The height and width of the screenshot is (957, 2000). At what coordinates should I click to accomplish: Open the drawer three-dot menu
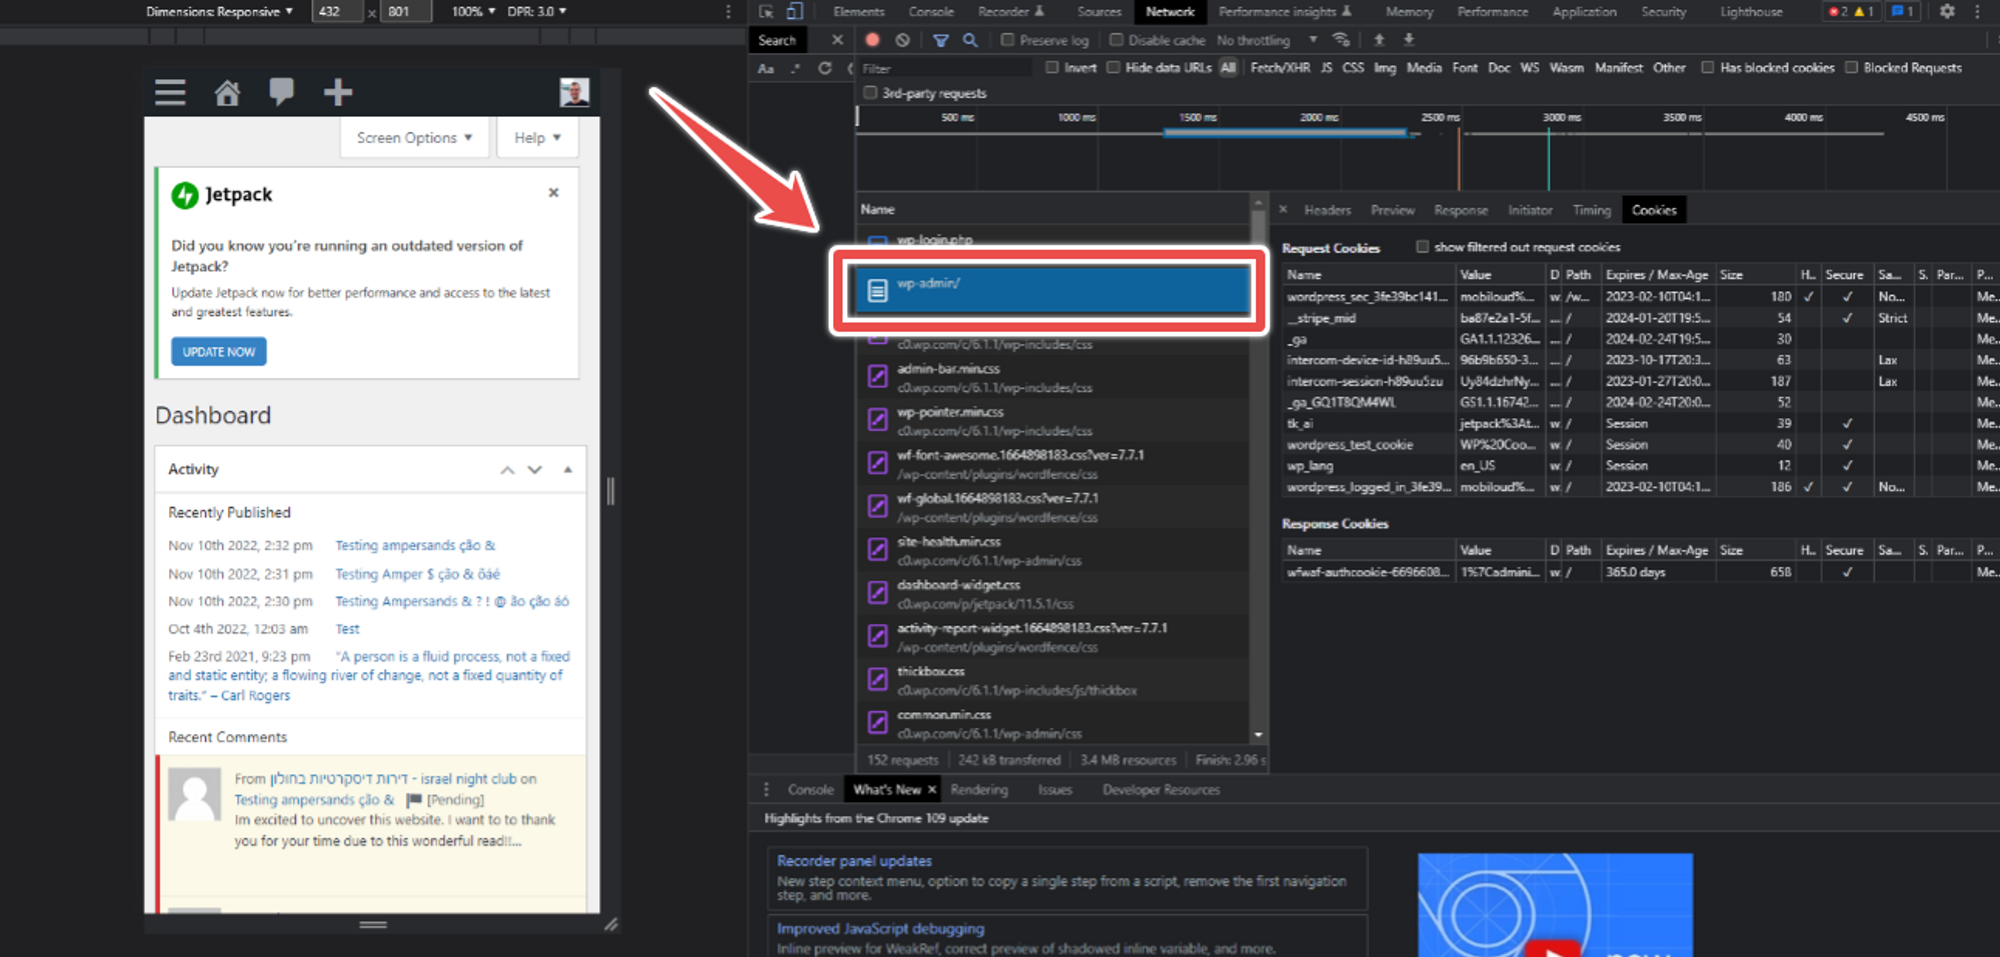767,790
